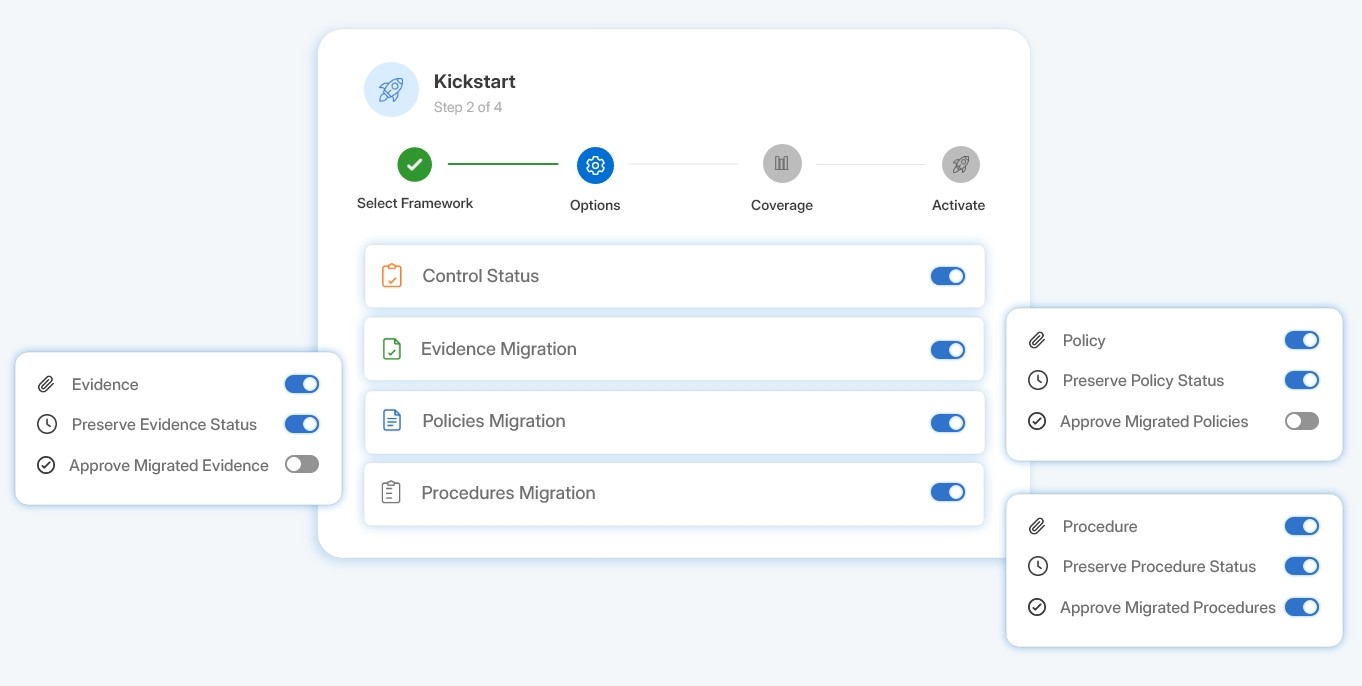This screenshot has height=686, width=1362.
Task: Click the Policies Migration label
Action: (x=494, y=421)
